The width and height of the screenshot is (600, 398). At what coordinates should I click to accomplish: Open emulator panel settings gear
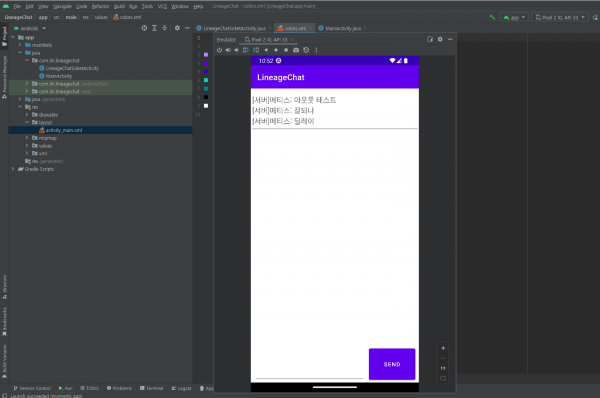click(x=440, y=39)
